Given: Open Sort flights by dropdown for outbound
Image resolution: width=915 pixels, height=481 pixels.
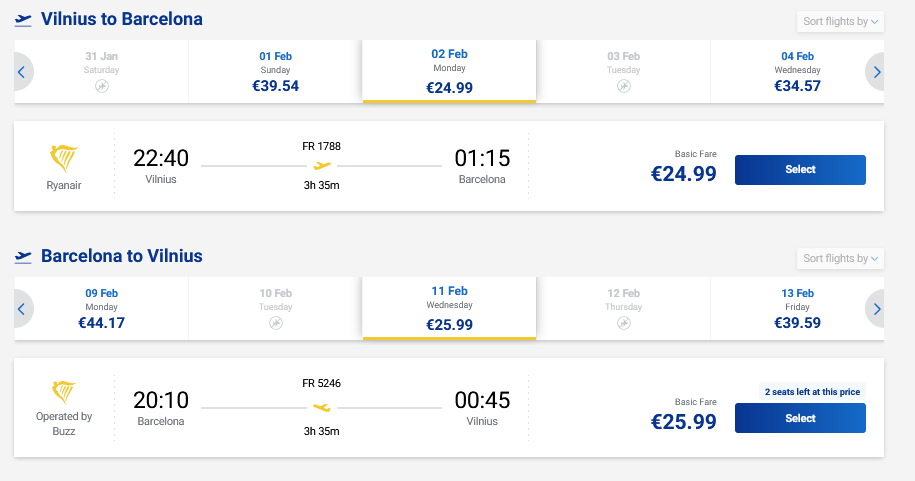Looking at the screenshot, I should (x=840, y=21).
